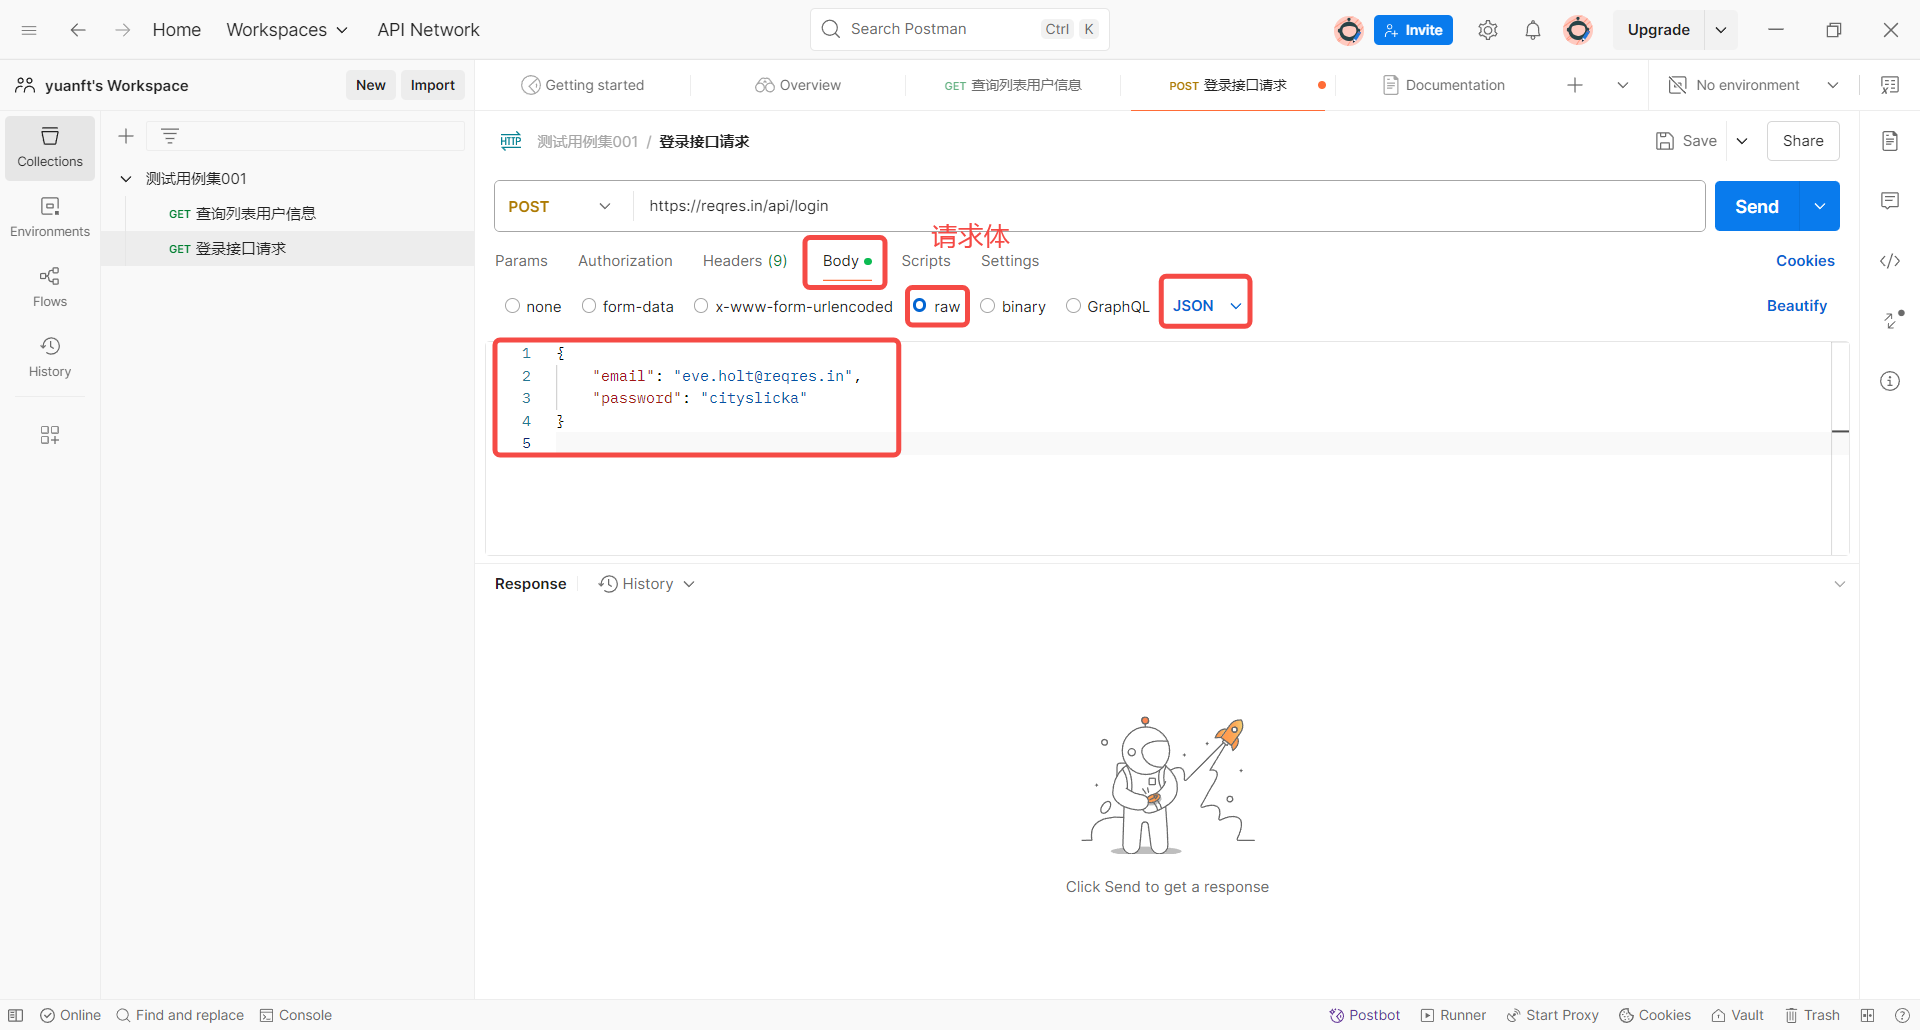
Task: Open the Workspaces dropdown
Action: pos(287,30)
